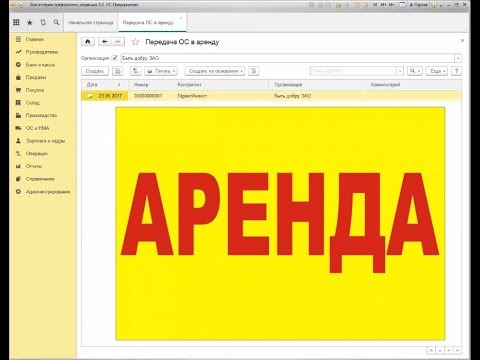The image size is (480, 360).
Task: Close the form with the X near title
Action: tap(462, 40)
